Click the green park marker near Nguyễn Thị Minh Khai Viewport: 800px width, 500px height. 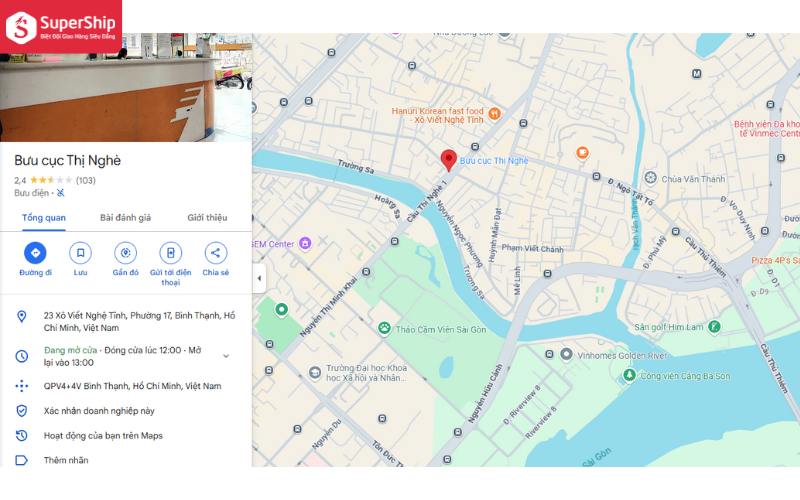click(281, 309)
